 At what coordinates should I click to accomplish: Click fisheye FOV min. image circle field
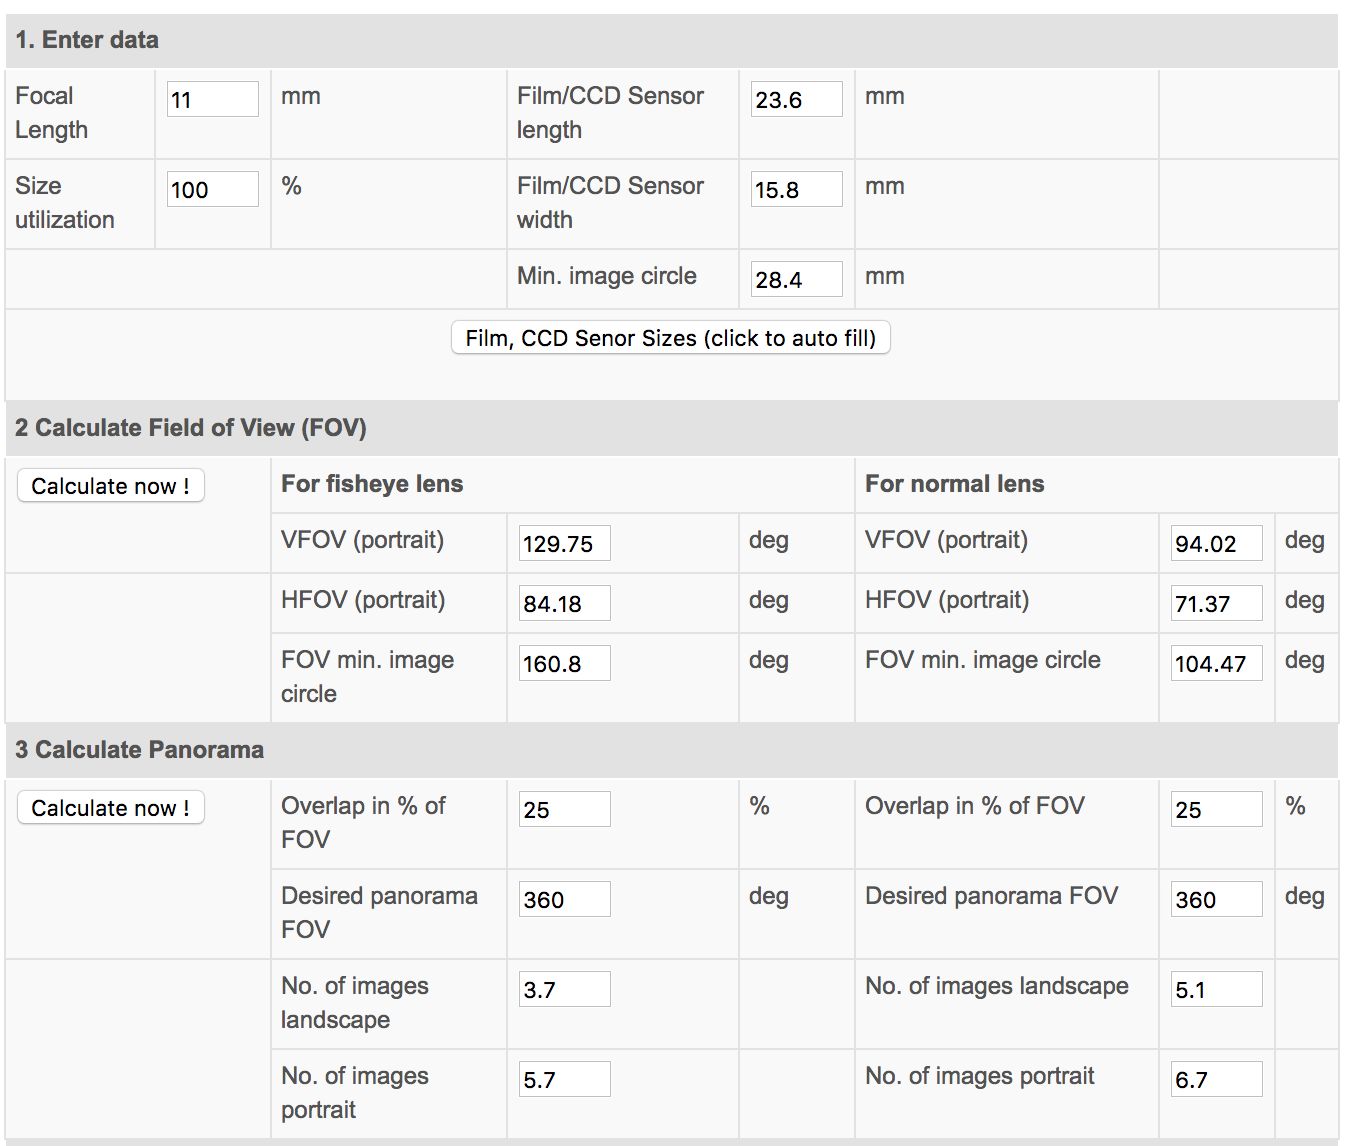(565, 663)
